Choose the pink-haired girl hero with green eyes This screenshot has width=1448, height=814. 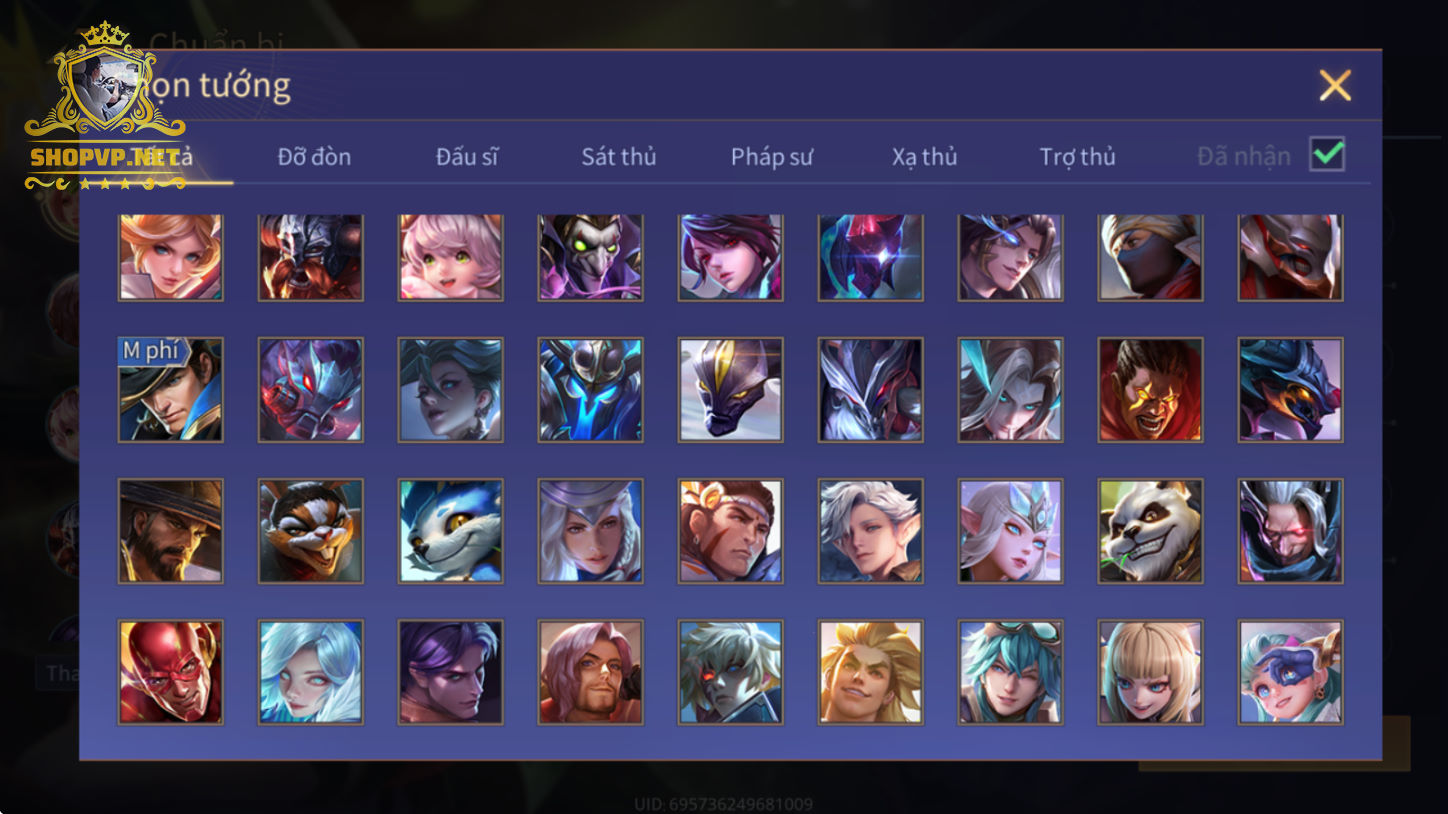point(451,257)
